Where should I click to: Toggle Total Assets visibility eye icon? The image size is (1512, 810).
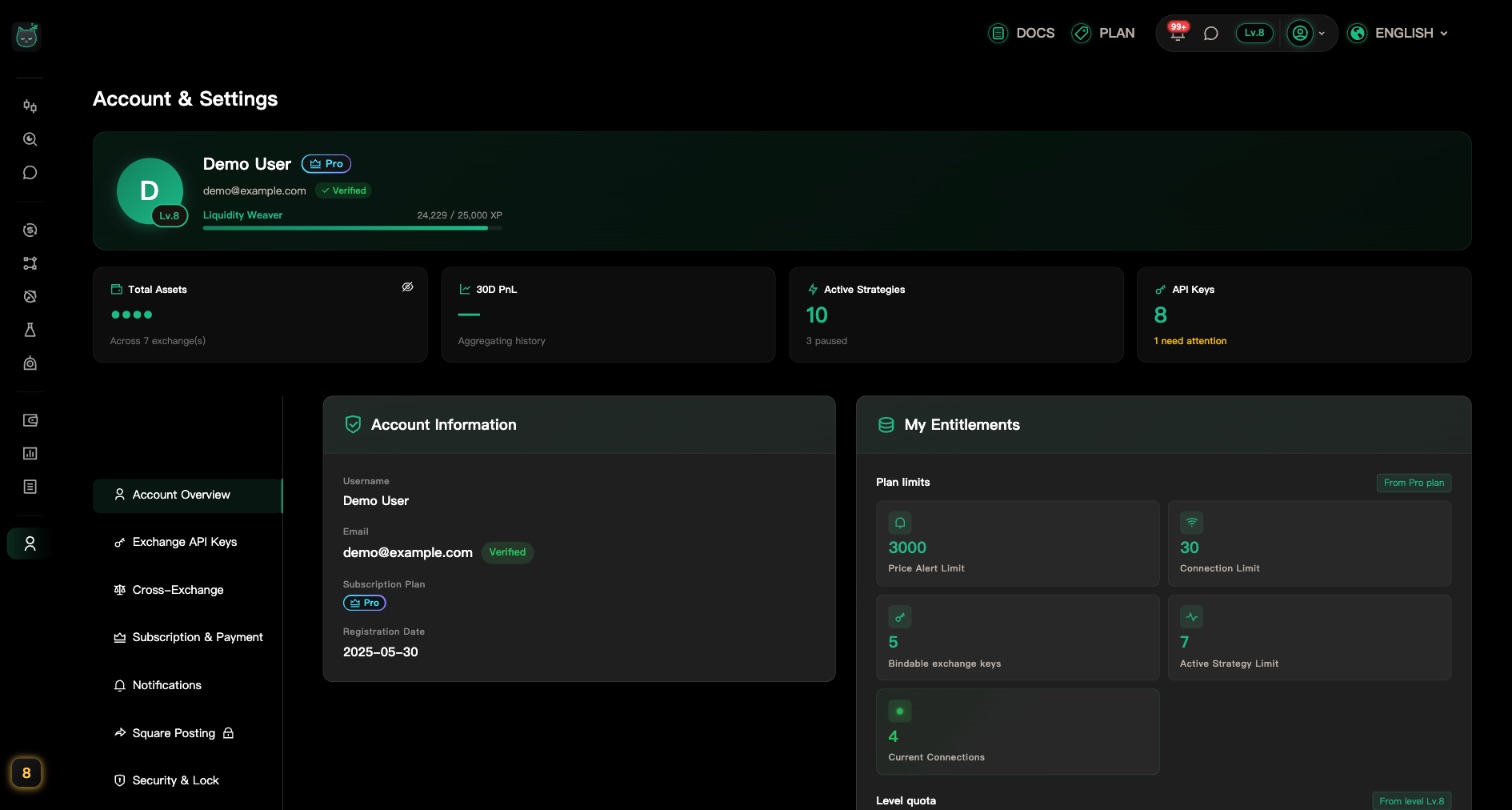pyautogui.click(x=408, y=287)
